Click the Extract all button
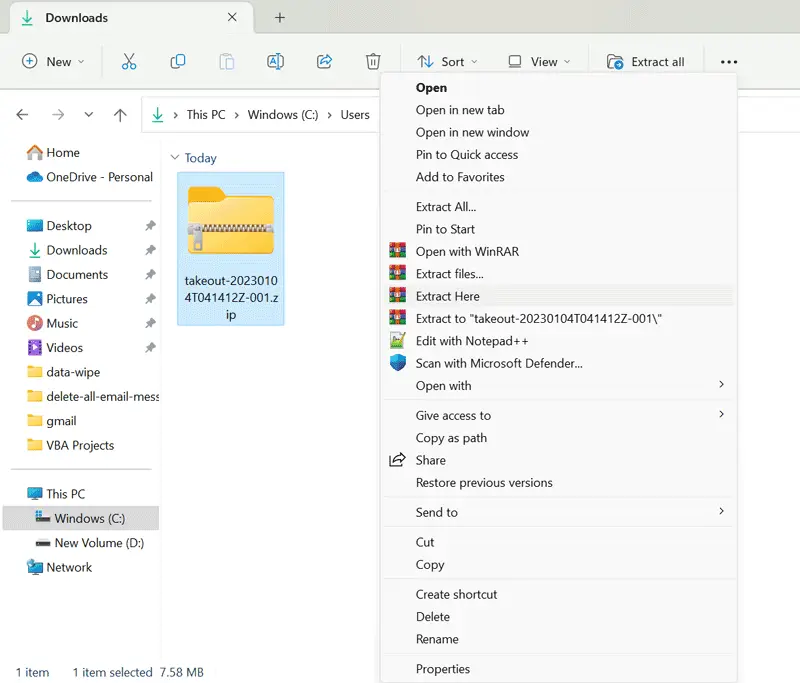The height and width of the screenshot is (683, 800). pos(646,62)
